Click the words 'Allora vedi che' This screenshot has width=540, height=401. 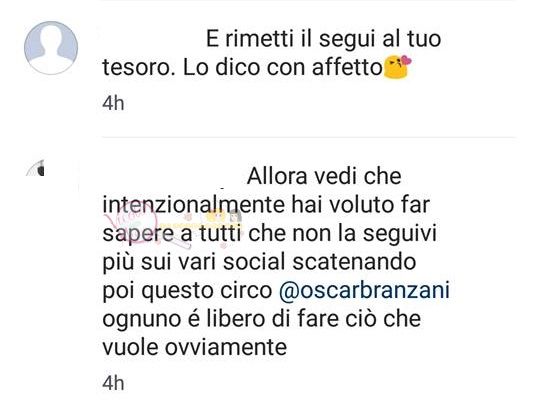(x=324, y=176)
